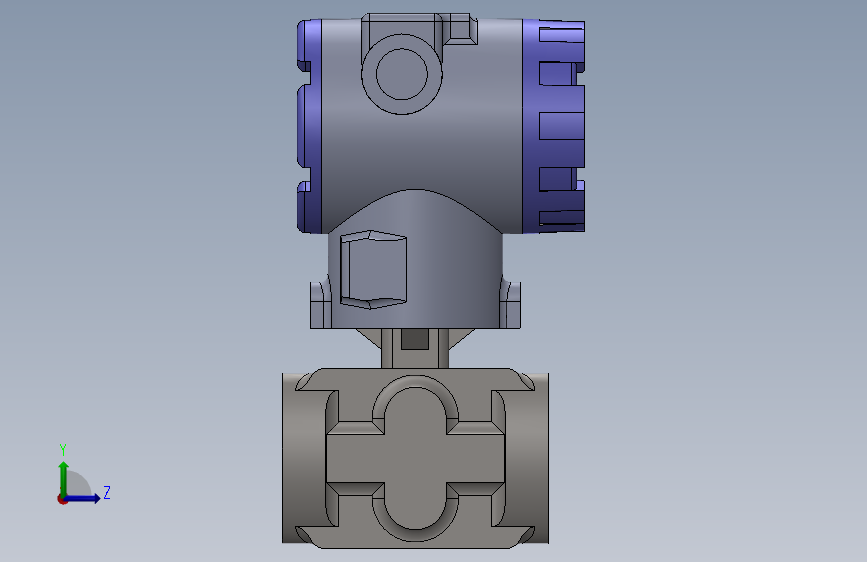Click the green Y axis arrow of triad
This screenshot has width=867, height=562.
[x=64, y=478]
